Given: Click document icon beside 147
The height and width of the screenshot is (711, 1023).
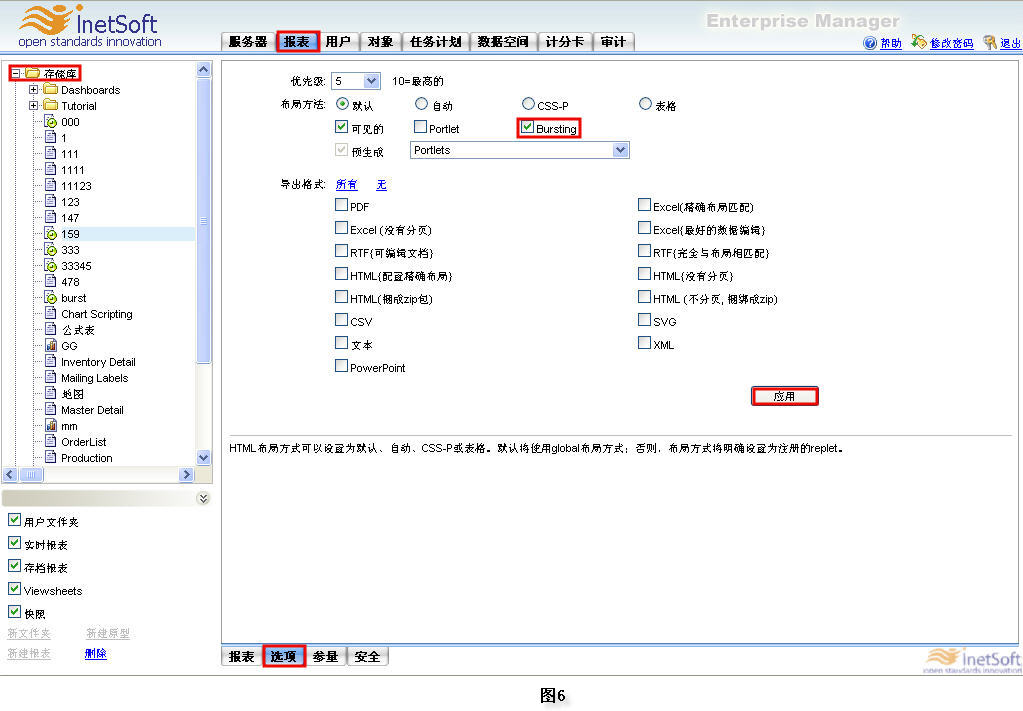Looking at the screenshot, I should click(x=50, y=217).
